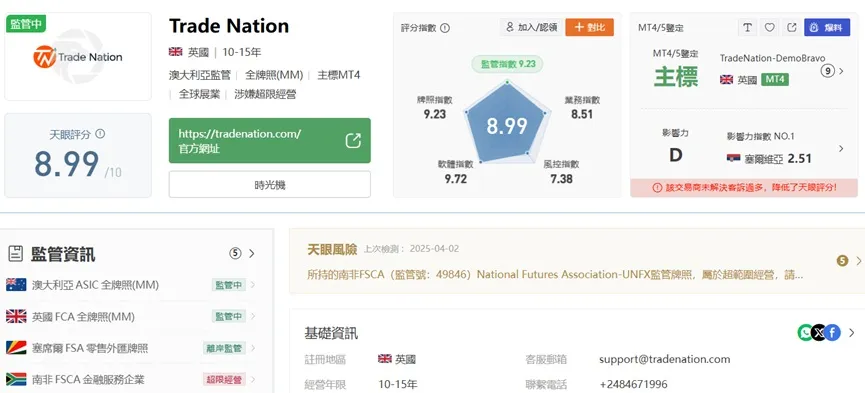Click the Facebook icon in 基礎資訊

click(x=832, y=332)
